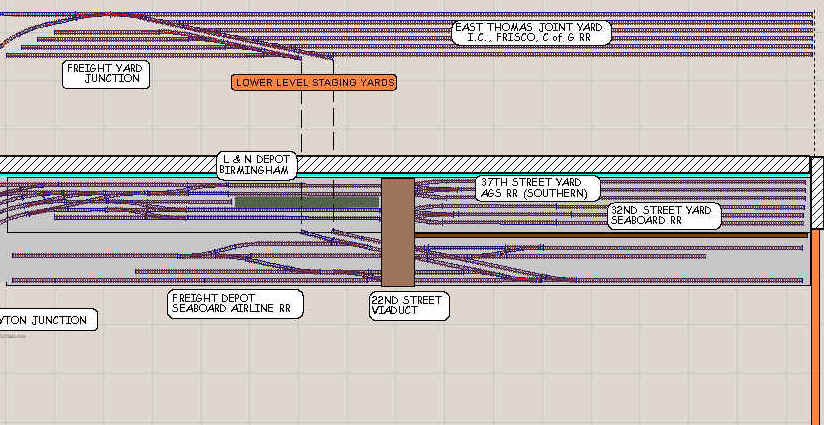Click the 22nd Street Viaduct label
Viewport: 824px width, 425px height.
pos(409,306)
